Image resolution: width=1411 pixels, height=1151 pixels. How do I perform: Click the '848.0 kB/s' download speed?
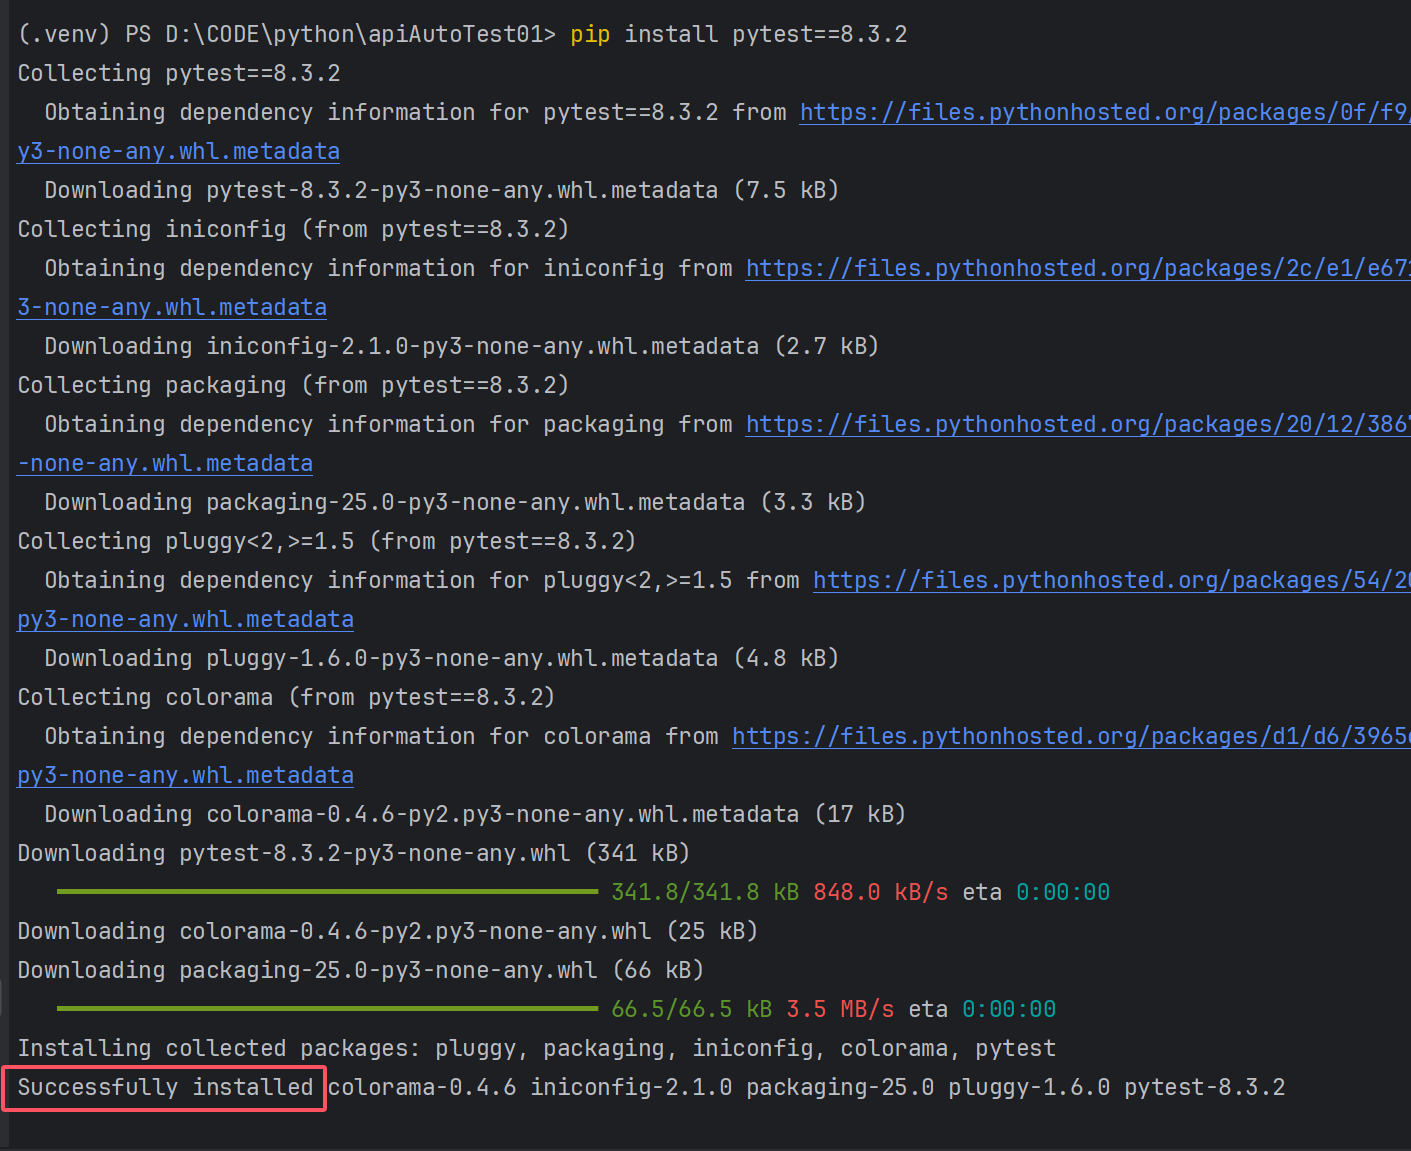coord(880,892)
